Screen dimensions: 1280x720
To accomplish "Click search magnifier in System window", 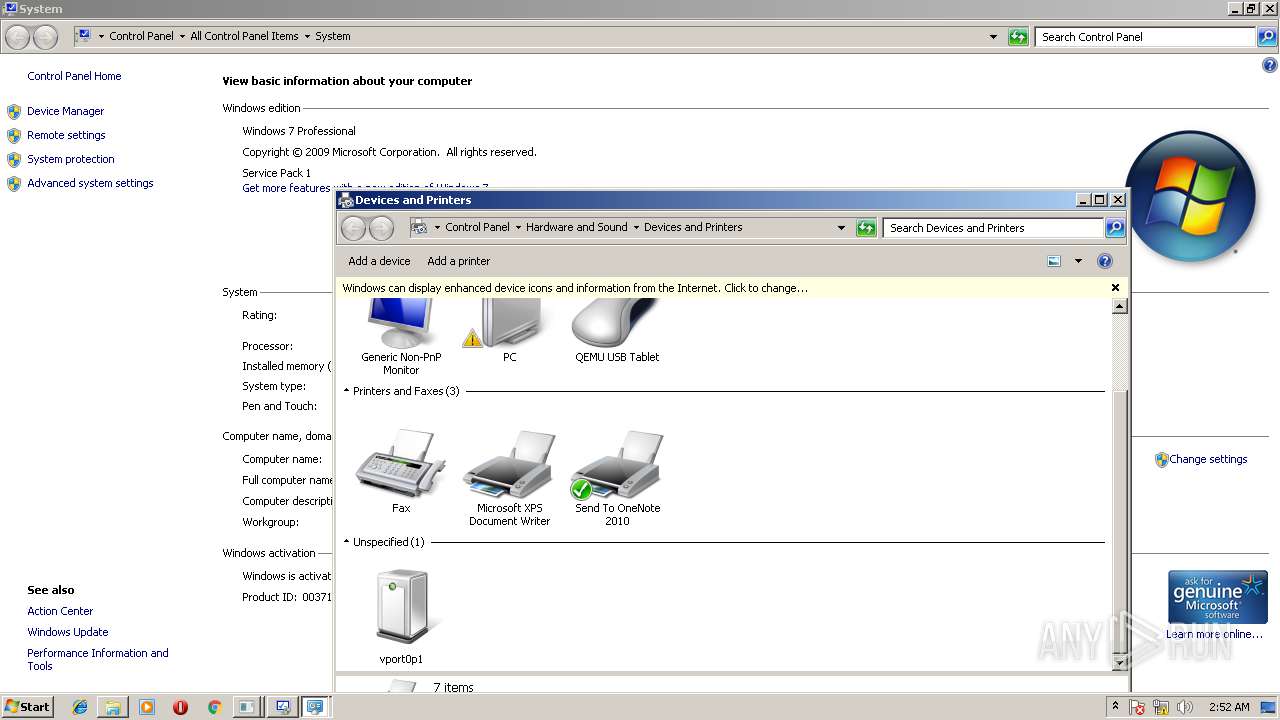I will pyautogui.click(x=1267, y=37).
